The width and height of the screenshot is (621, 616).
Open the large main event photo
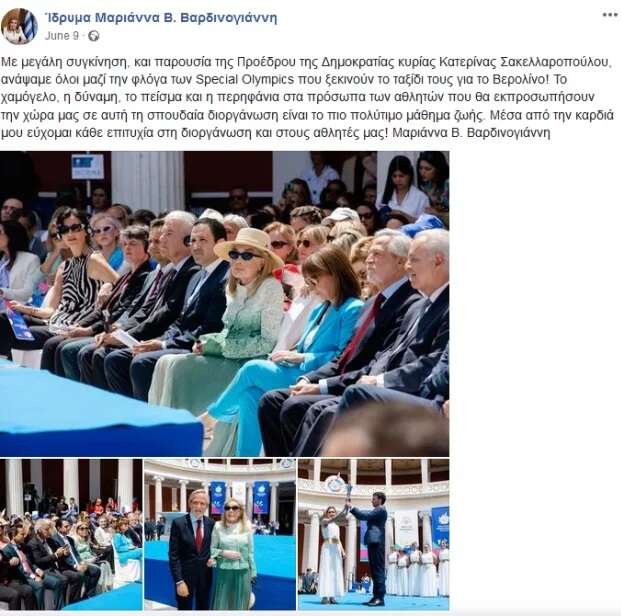(x=225, y=303)
